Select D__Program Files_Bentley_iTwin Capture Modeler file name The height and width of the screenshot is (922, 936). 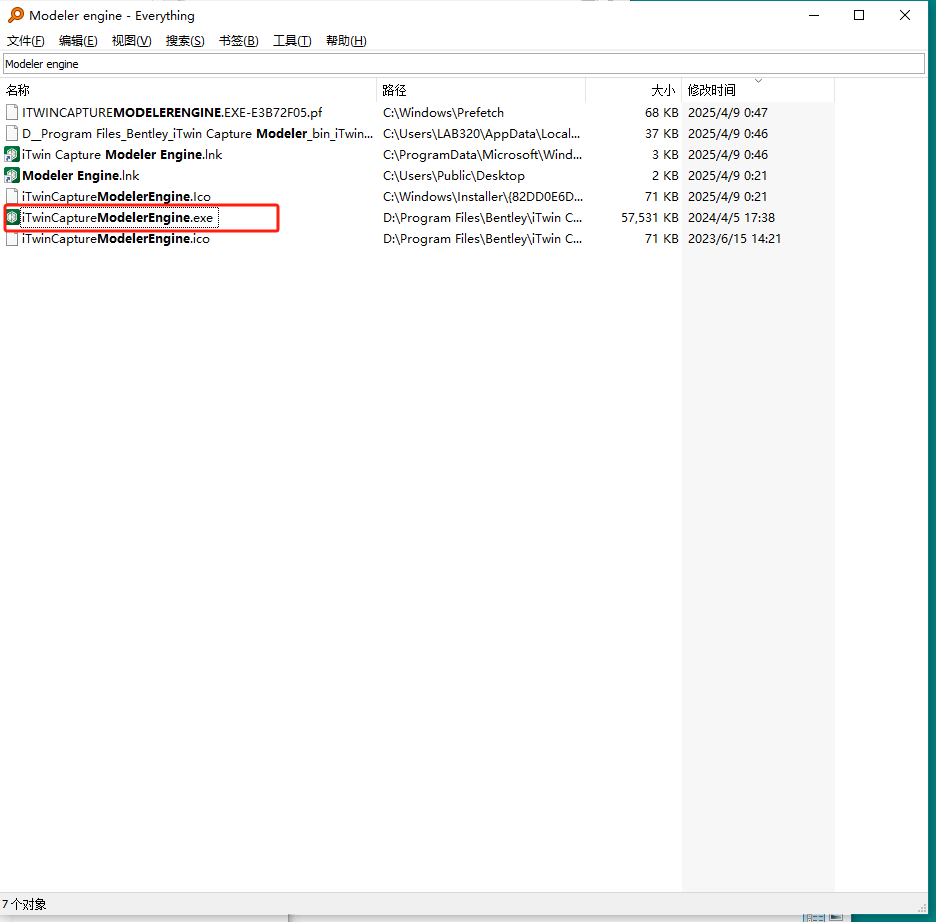click(x=198, y=133)
